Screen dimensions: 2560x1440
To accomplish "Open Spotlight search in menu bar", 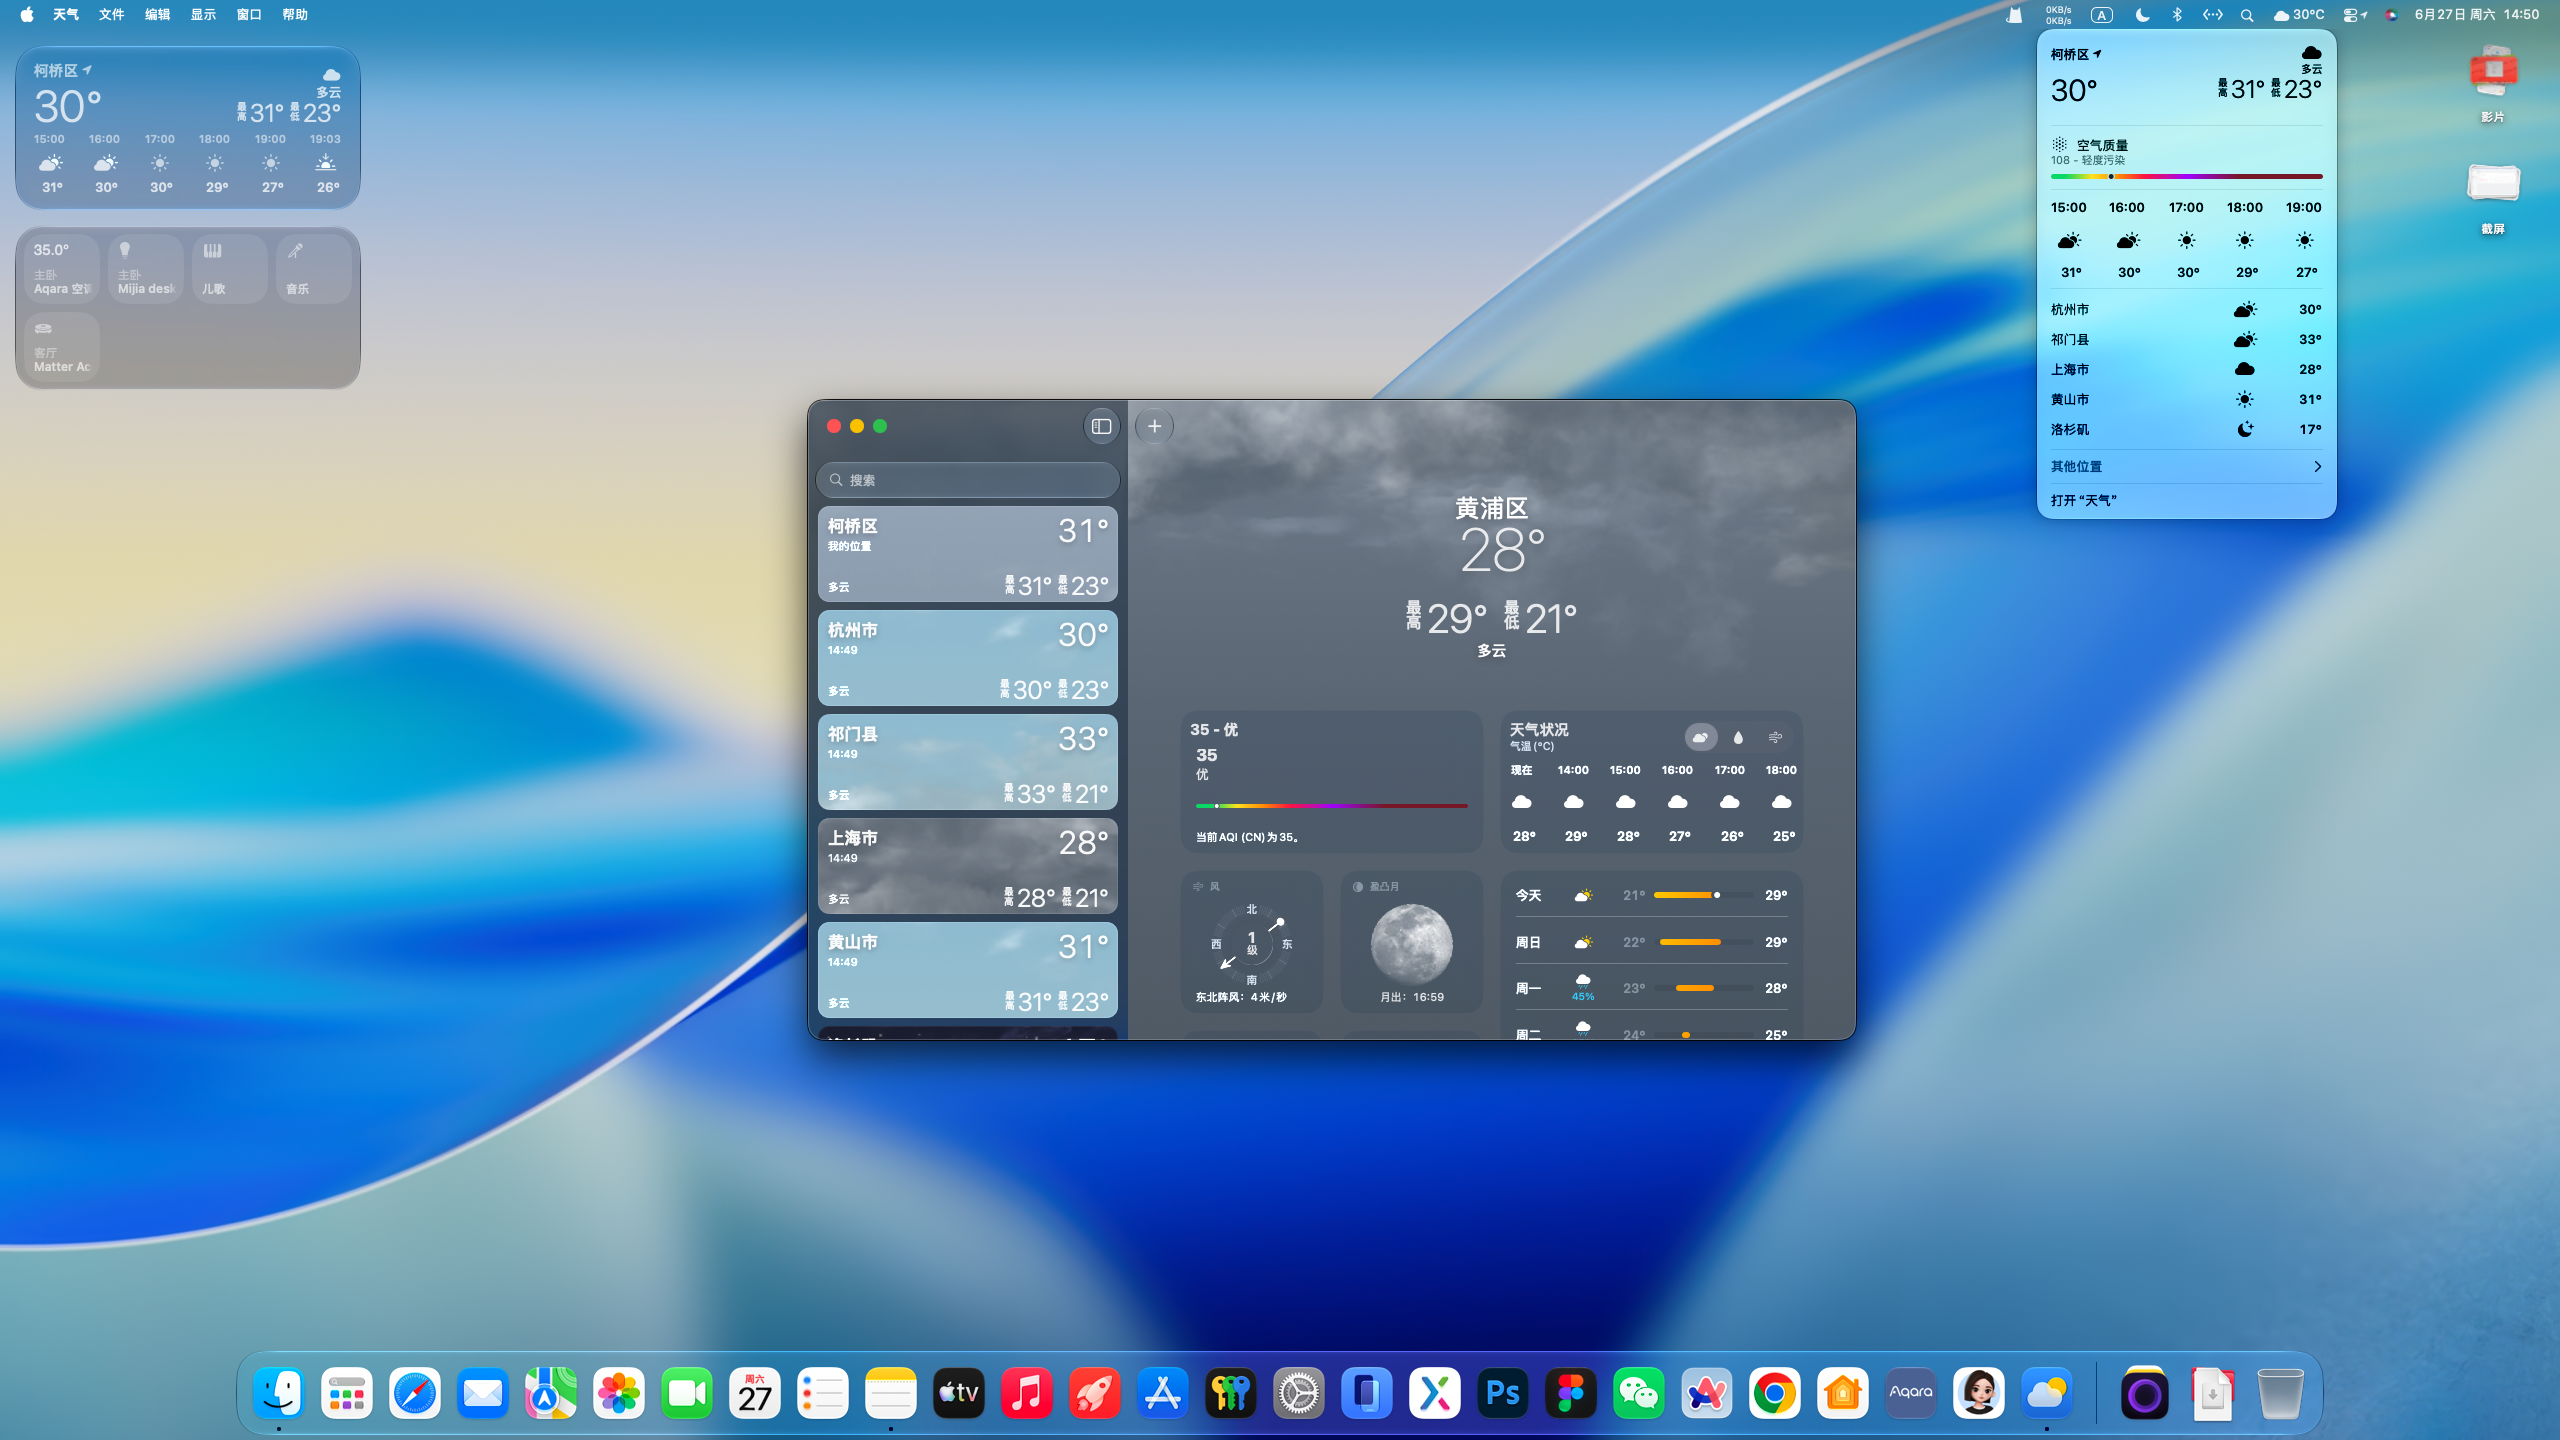I will 2247,15.
